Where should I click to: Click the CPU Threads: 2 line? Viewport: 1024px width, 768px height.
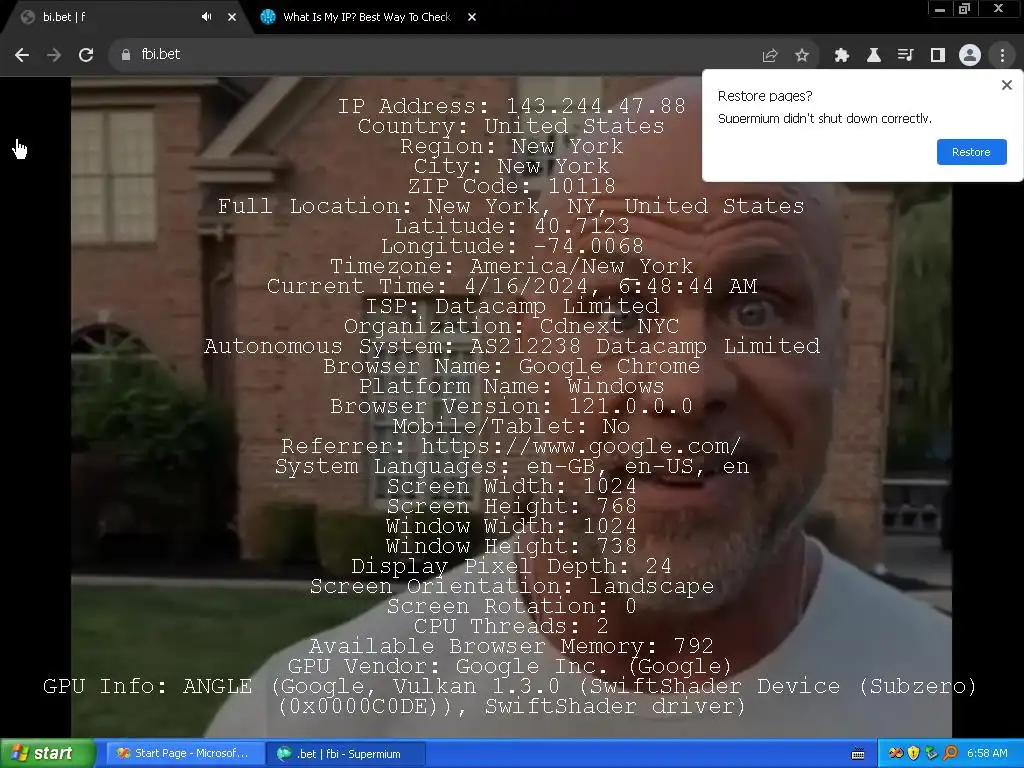(511, 626)
